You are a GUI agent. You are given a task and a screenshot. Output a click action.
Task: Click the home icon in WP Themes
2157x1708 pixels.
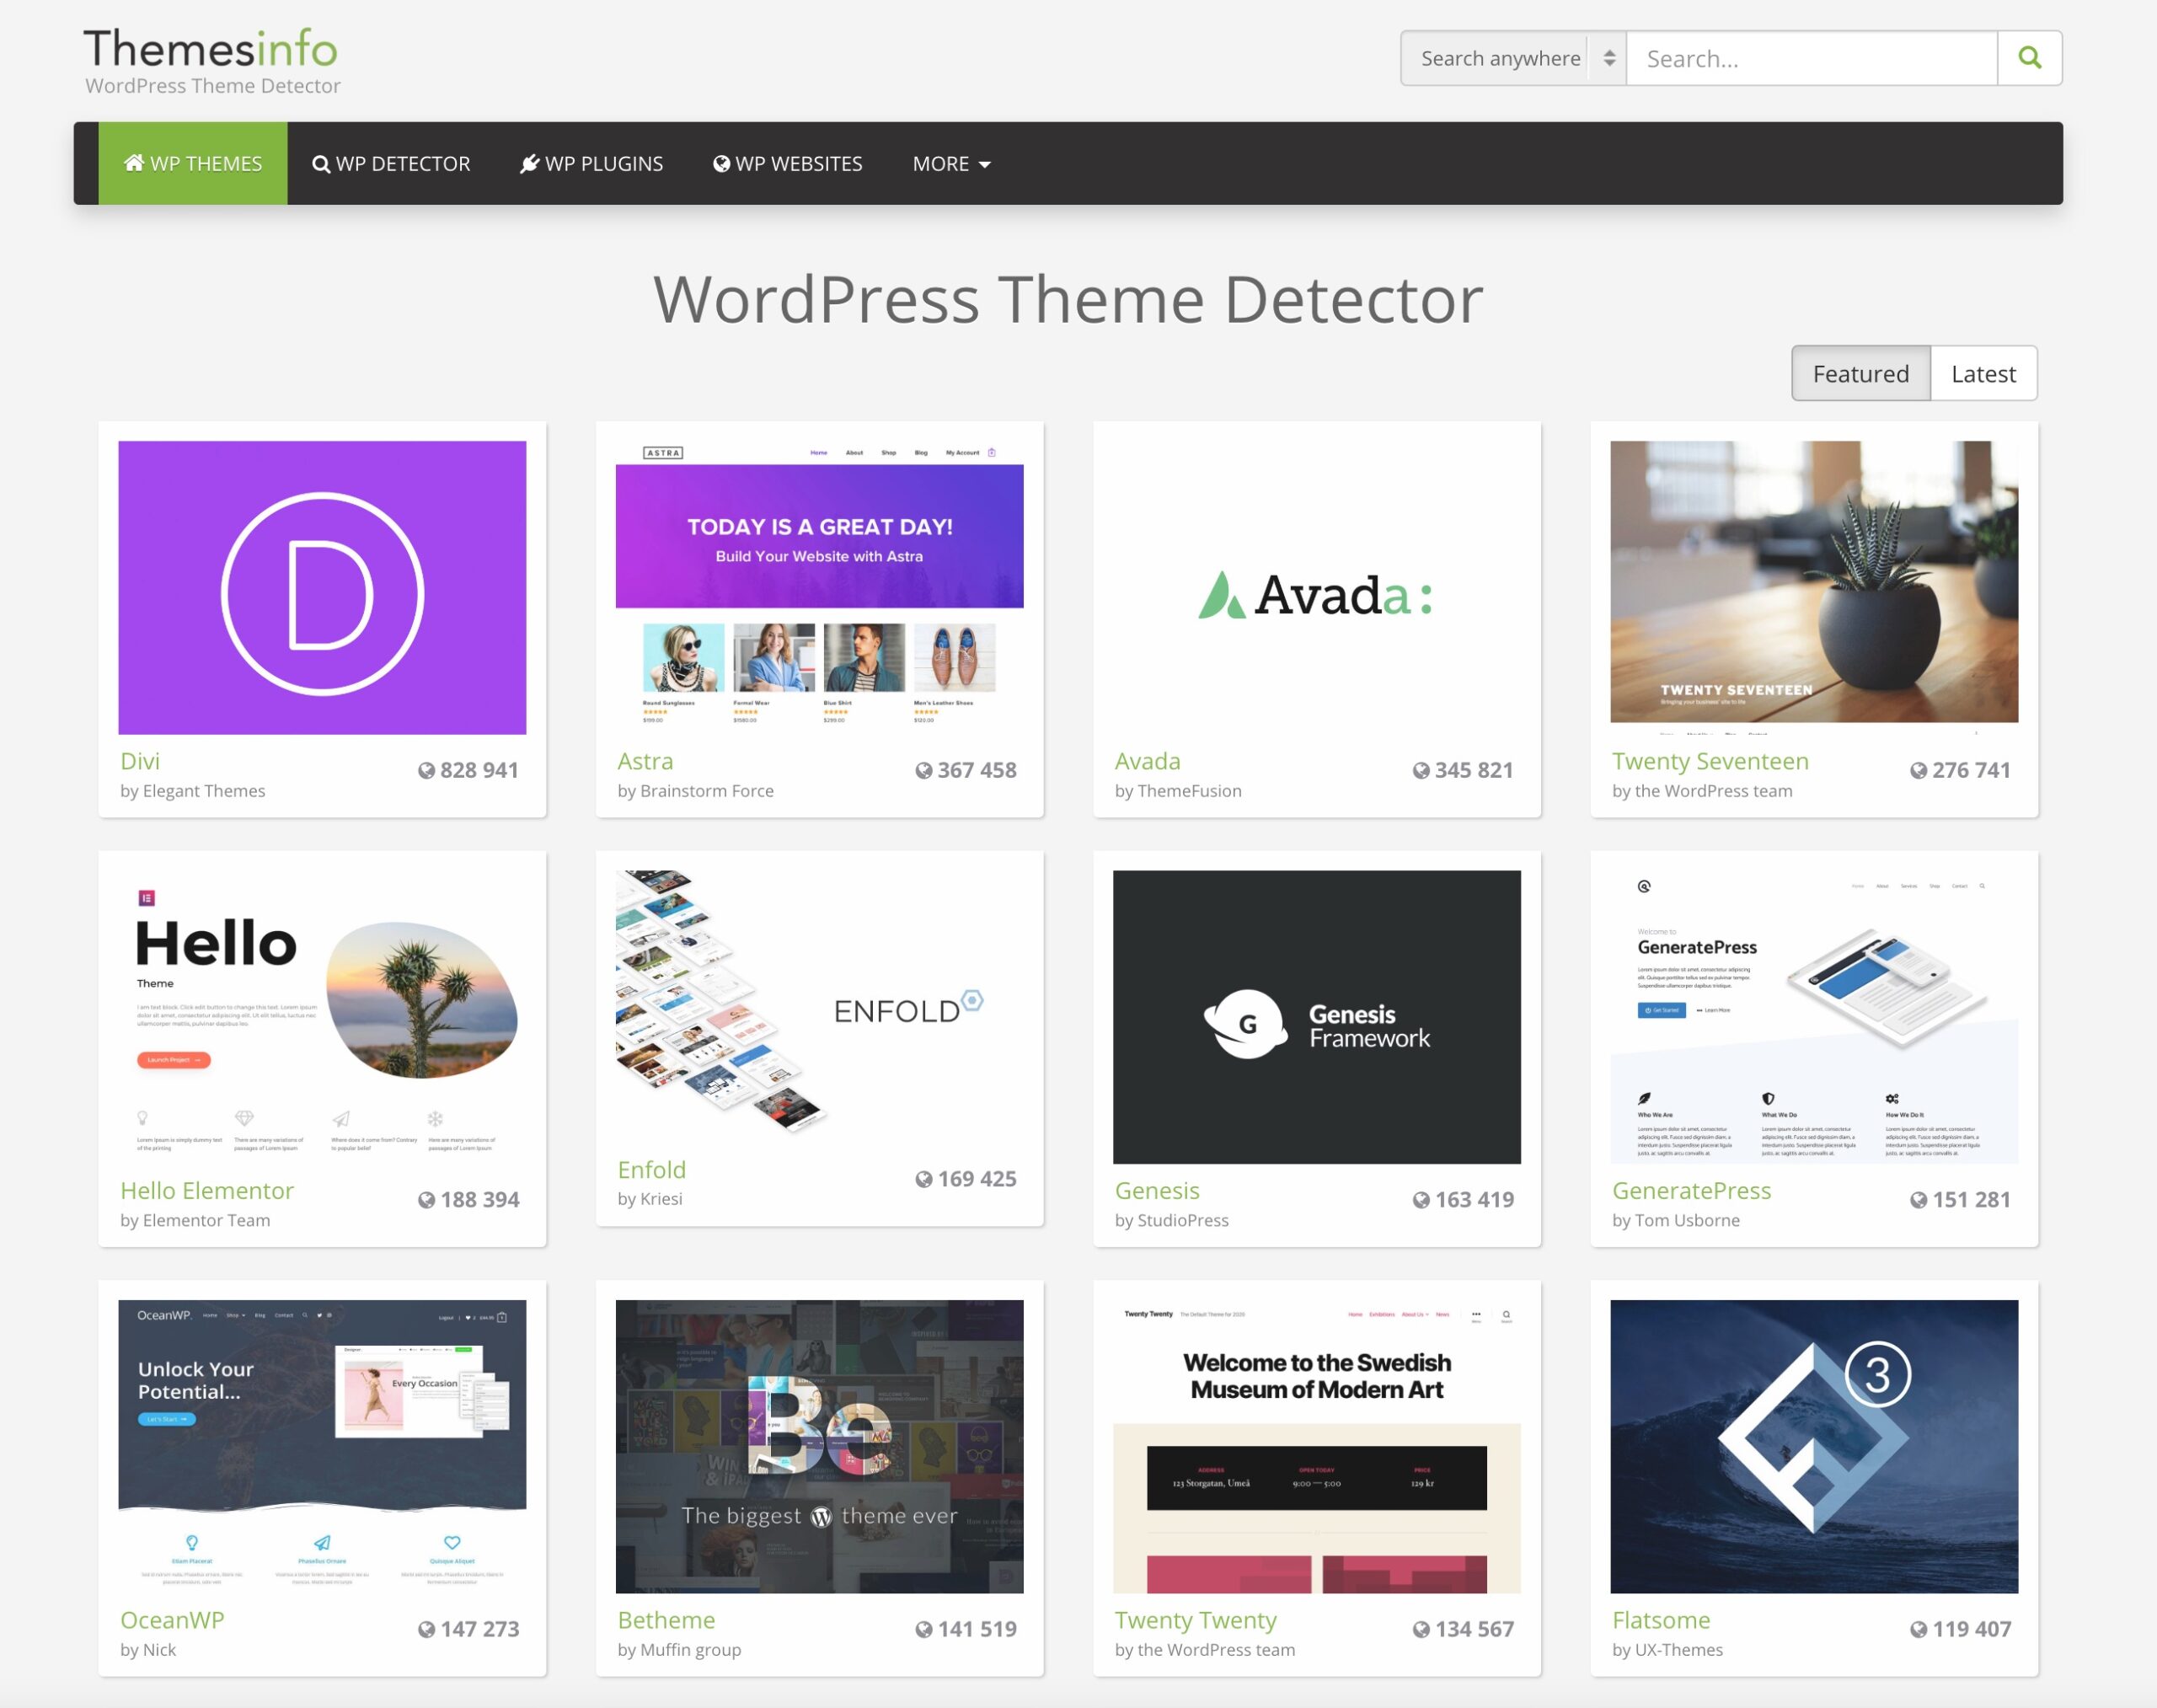(x=134, y=162)
